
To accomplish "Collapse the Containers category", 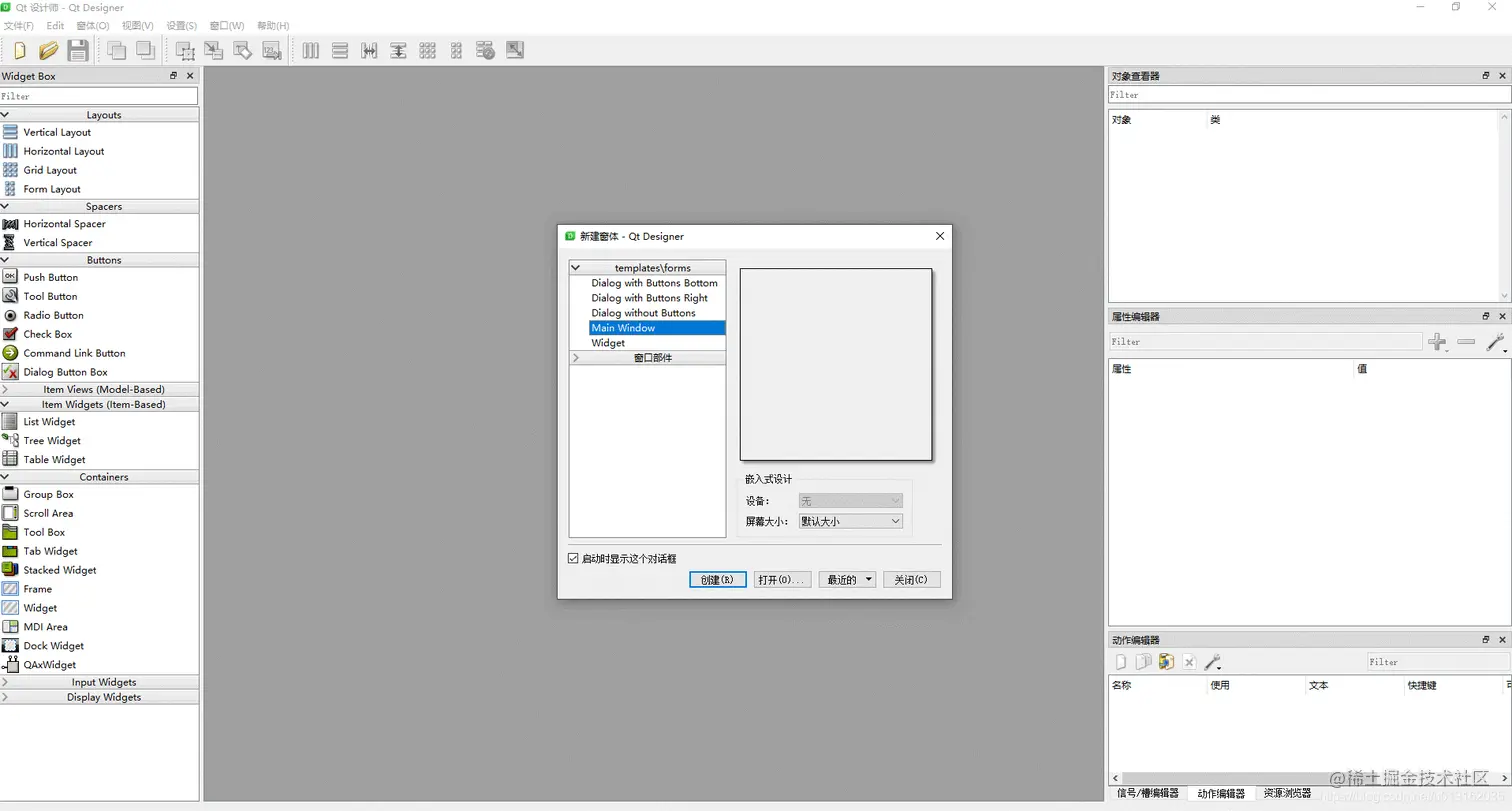I will click(5, 477).
